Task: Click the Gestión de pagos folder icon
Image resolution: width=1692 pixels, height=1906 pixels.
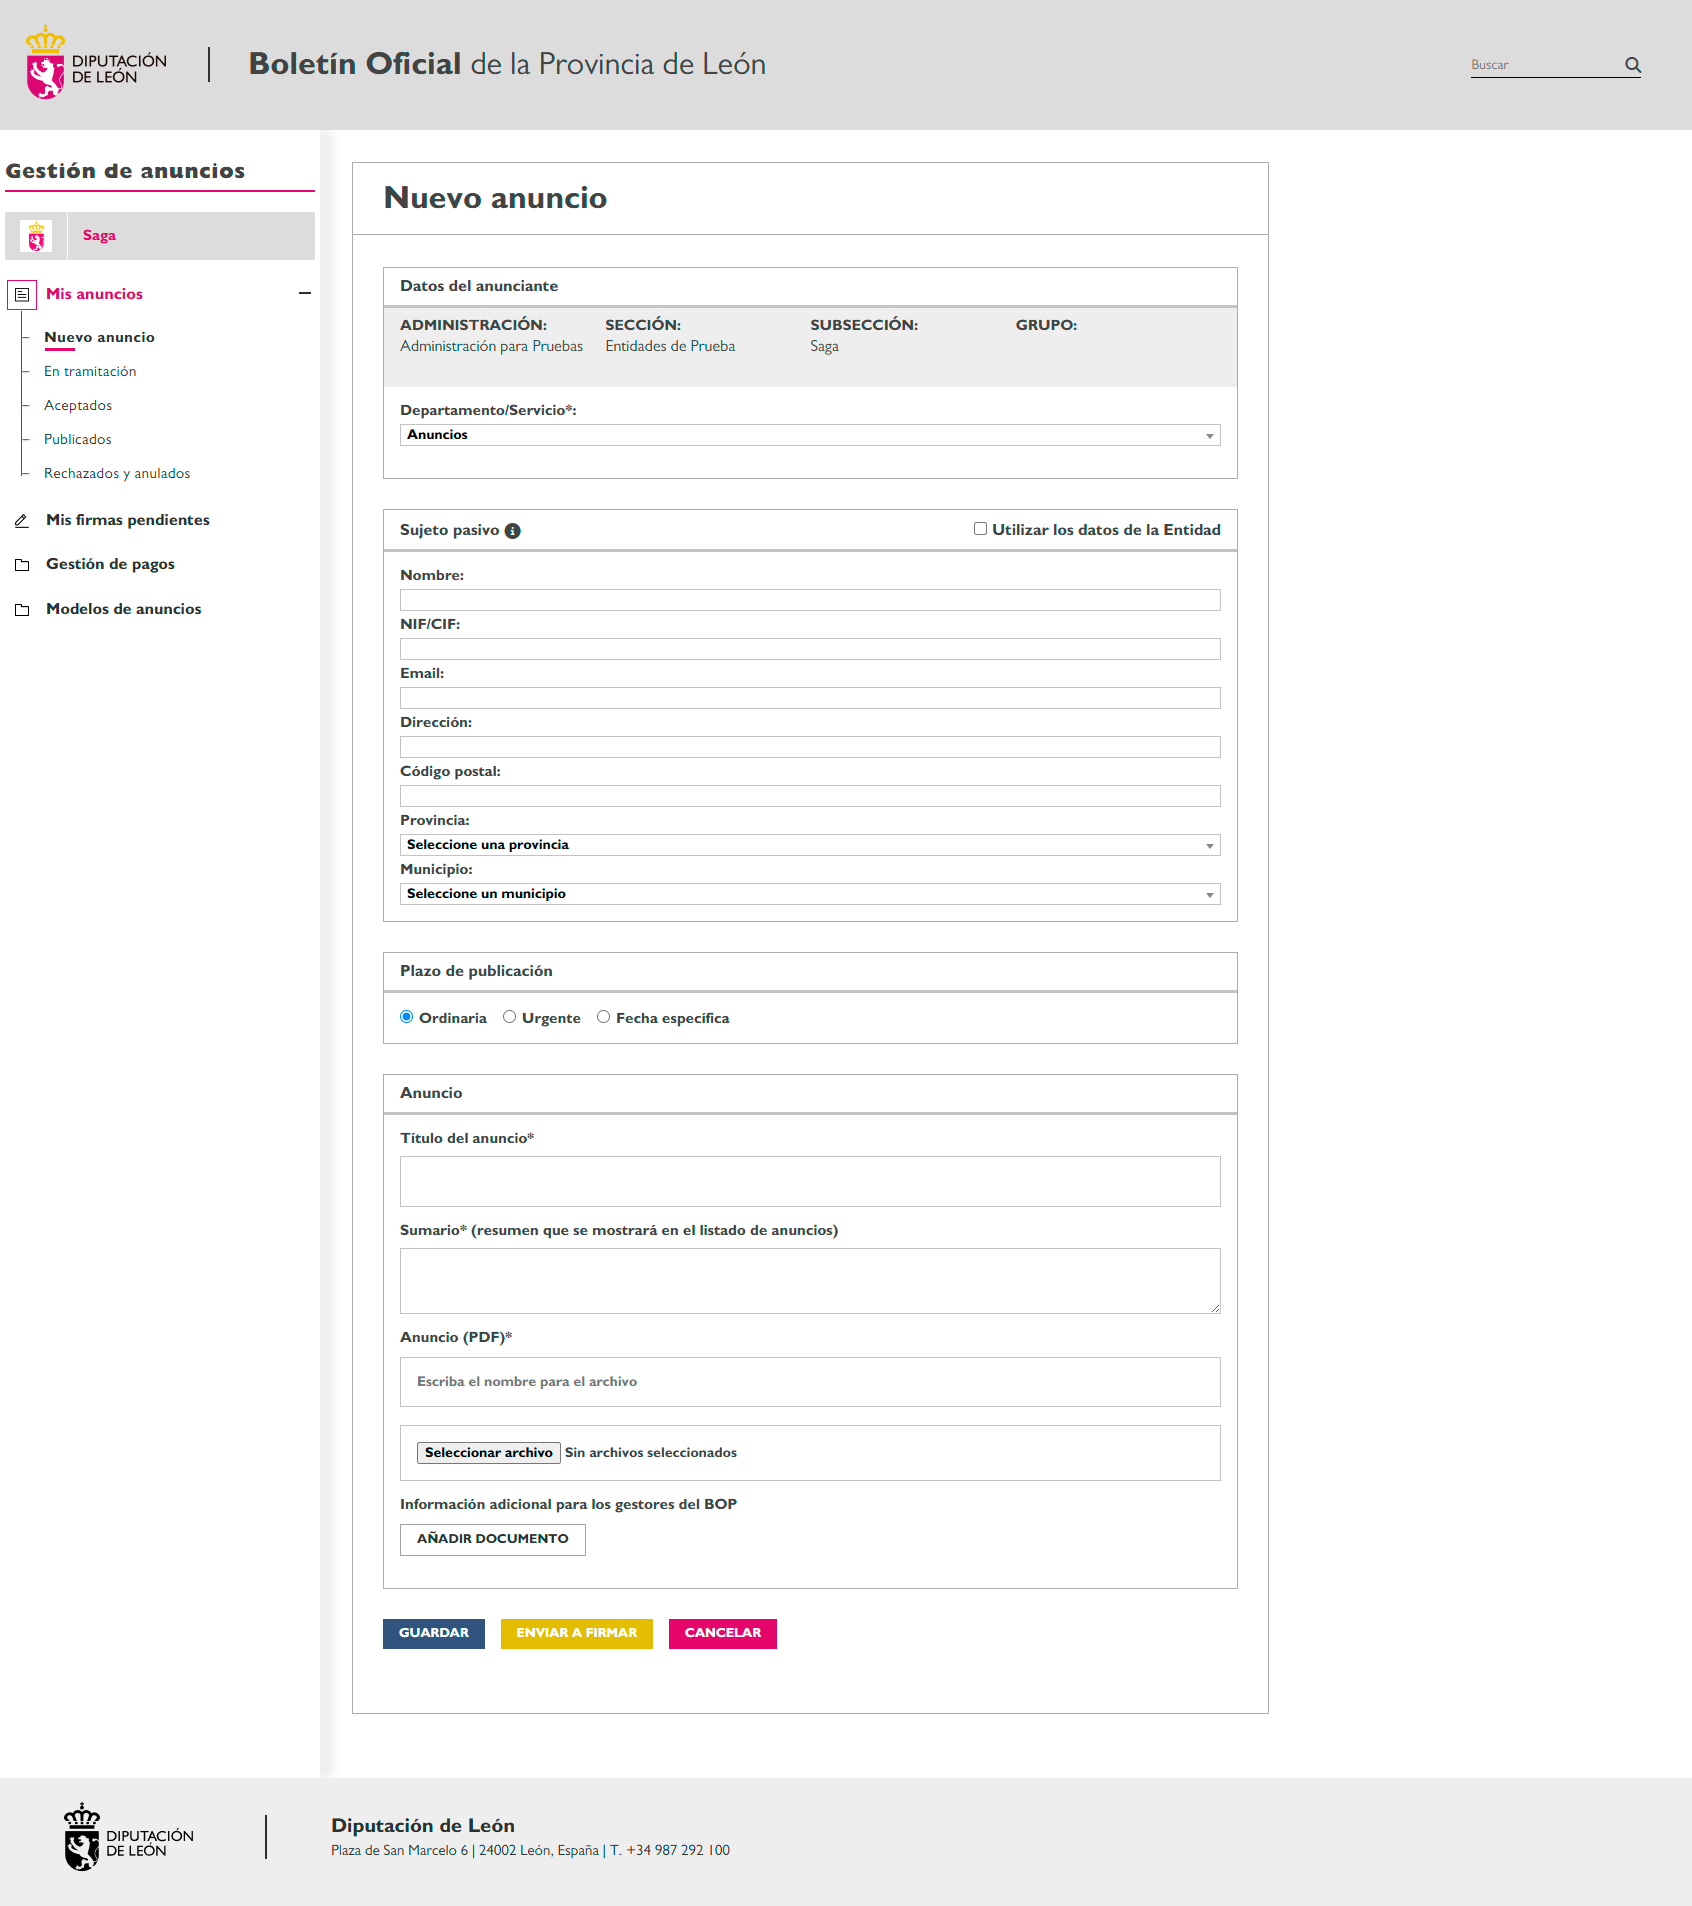Action: 22,565
